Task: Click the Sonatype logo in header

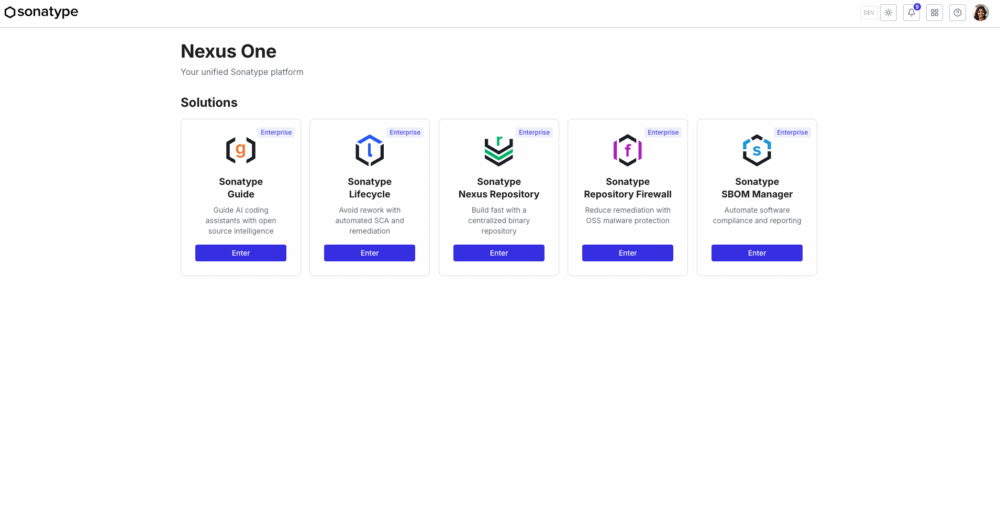Action: click(41, 12)
